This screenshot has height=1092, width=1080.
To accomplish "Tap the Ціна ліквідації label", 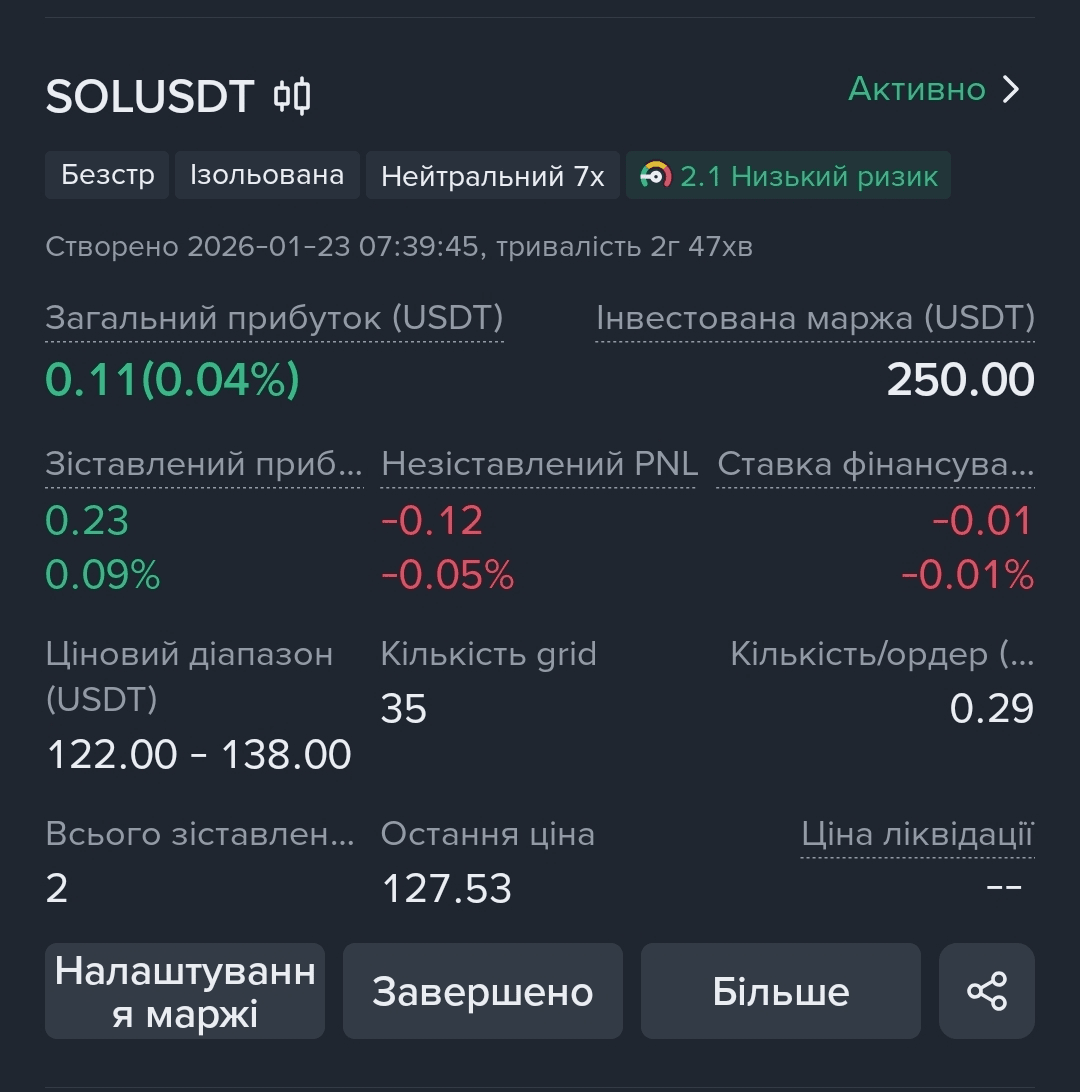I will 917,834.
